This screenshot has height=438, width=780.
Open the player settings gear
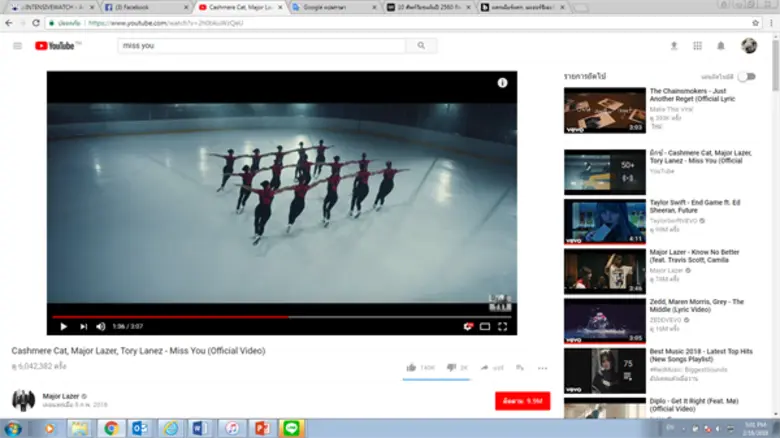468,327
